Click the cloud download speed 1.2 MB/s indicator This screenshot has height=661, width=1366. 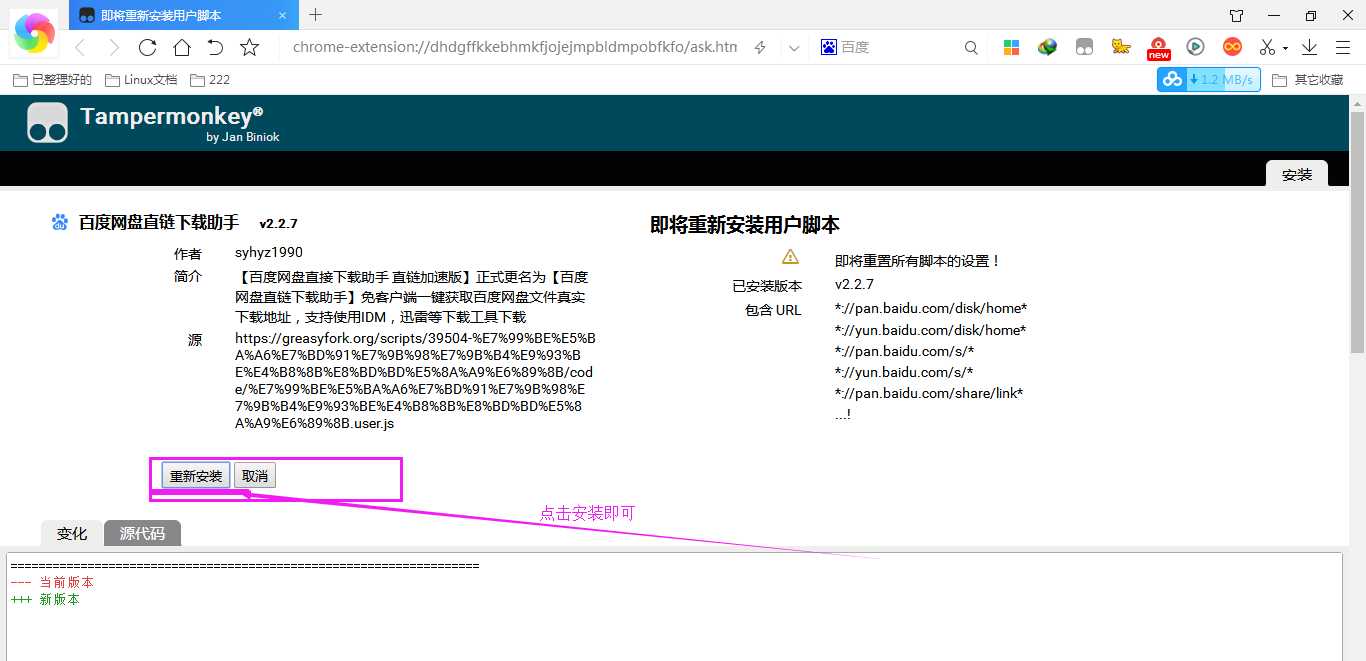point(1209,80)
